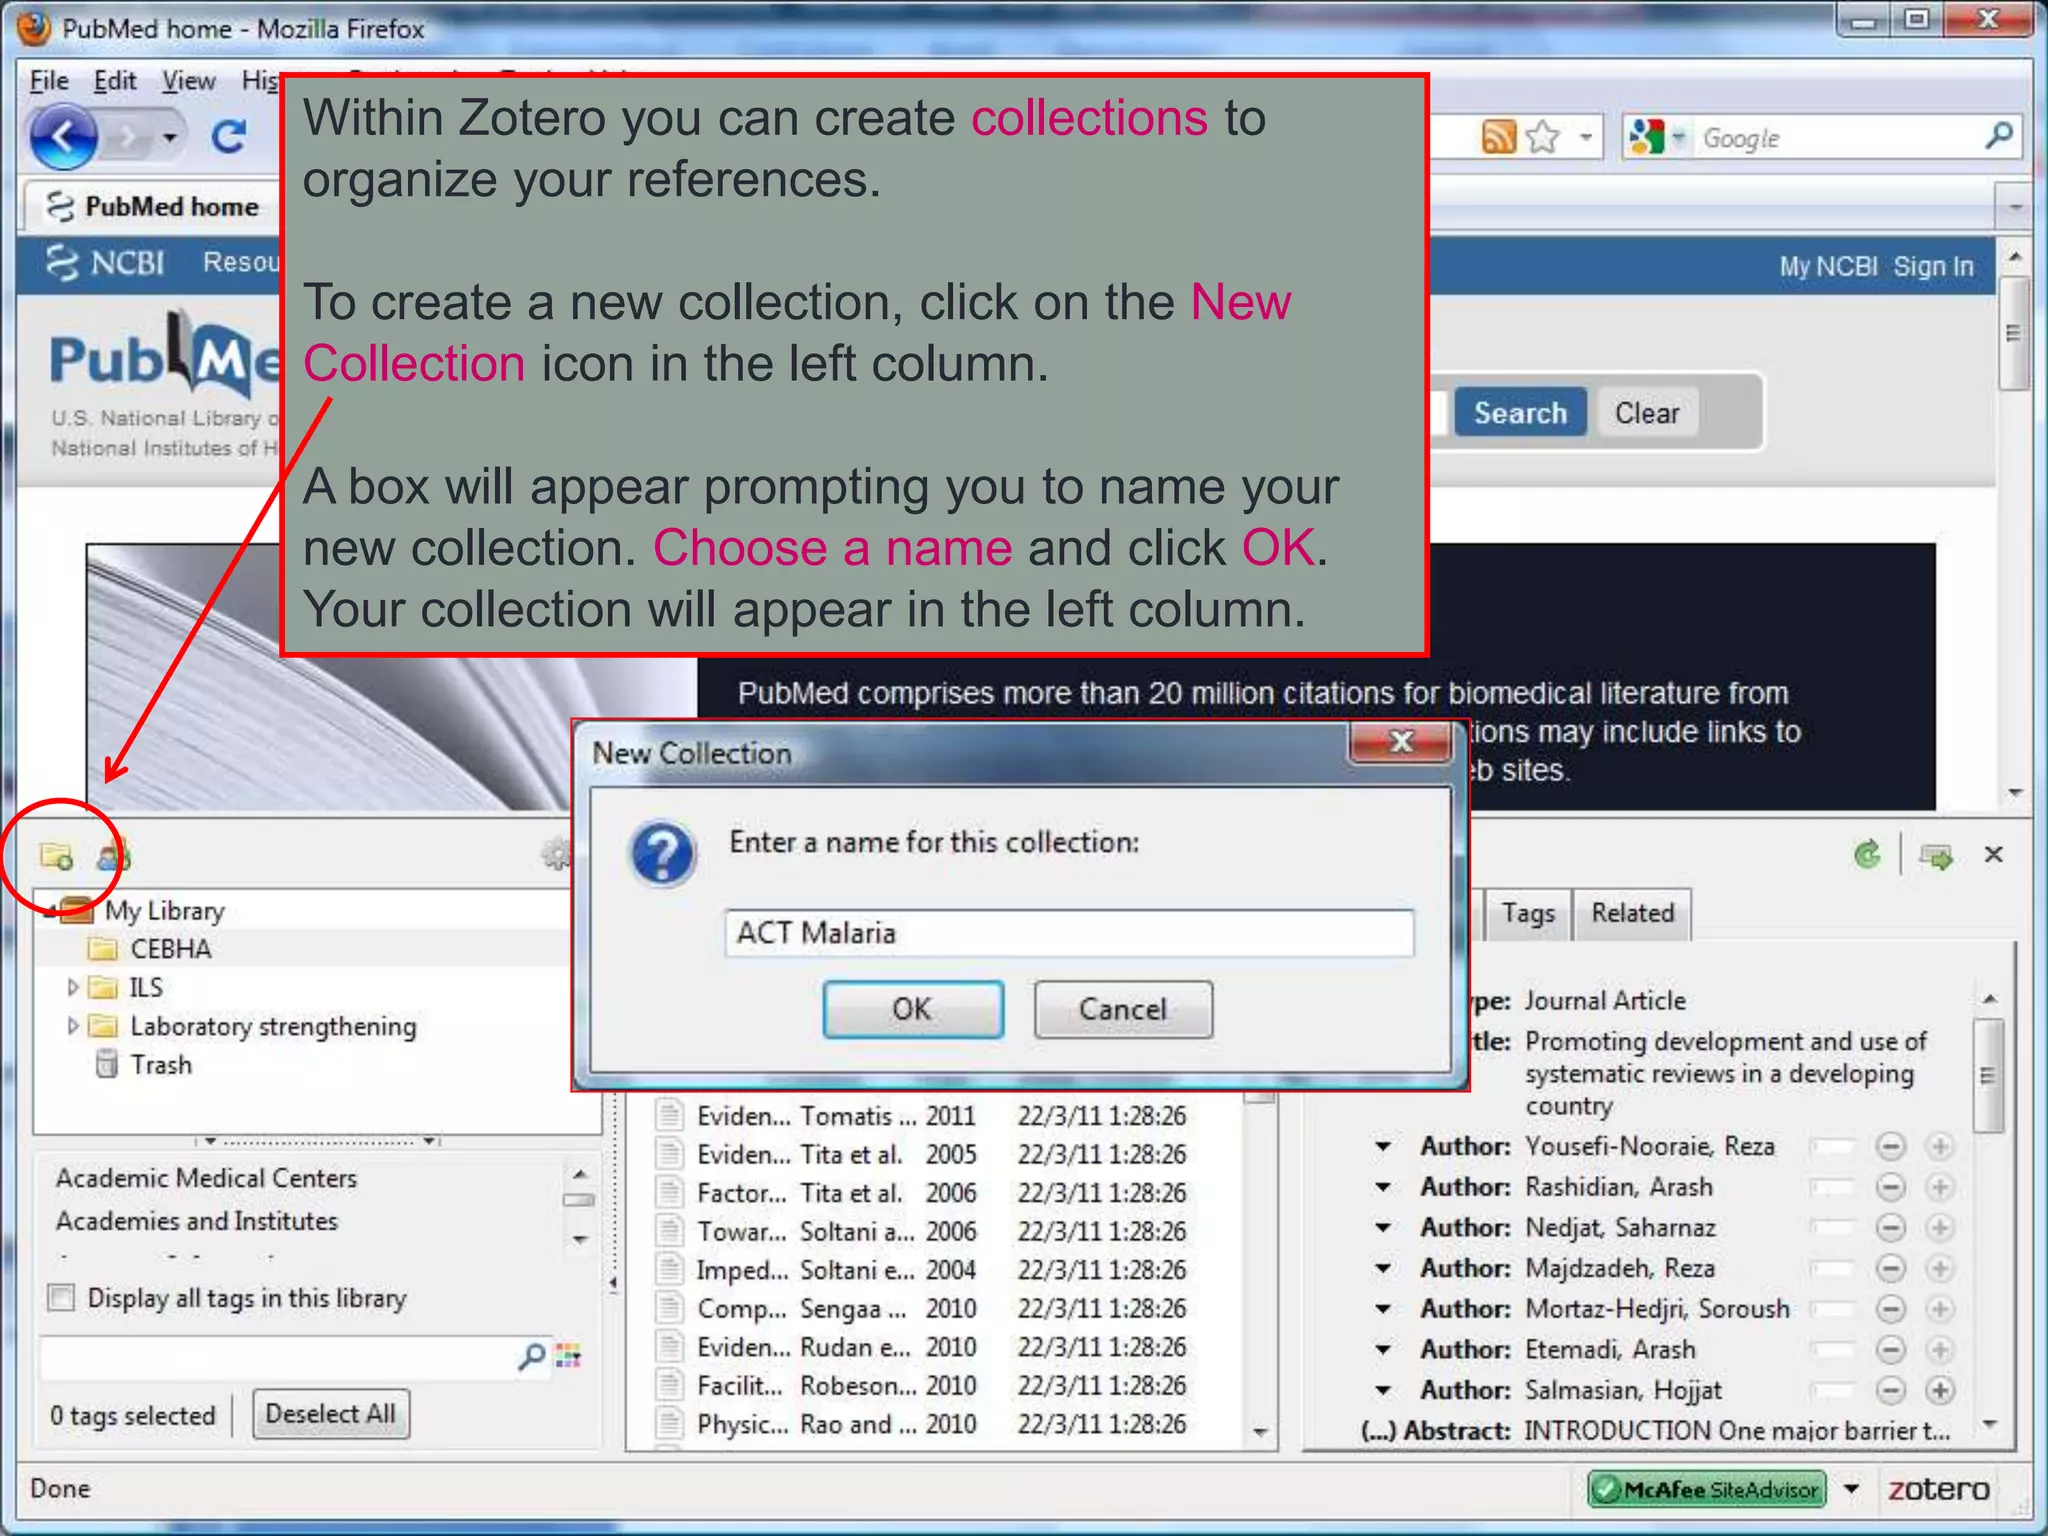Switch to the Tags tab
Viewport: 2048px width, 1536px height.
pos(1528,914)
